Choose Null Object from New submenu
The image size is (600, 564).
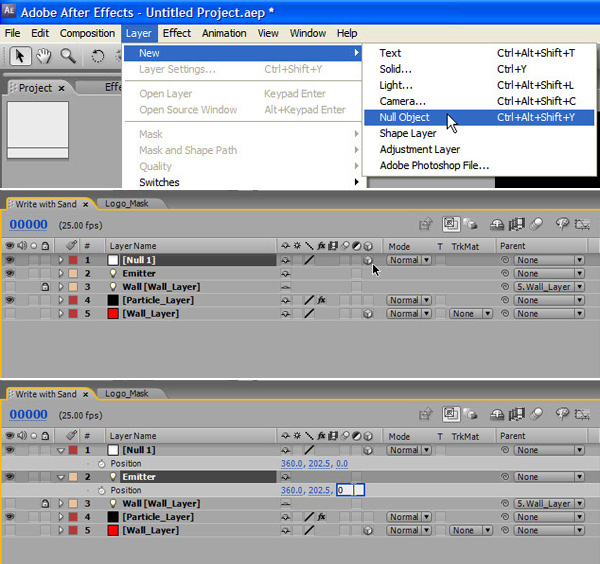tap(479, 117)
